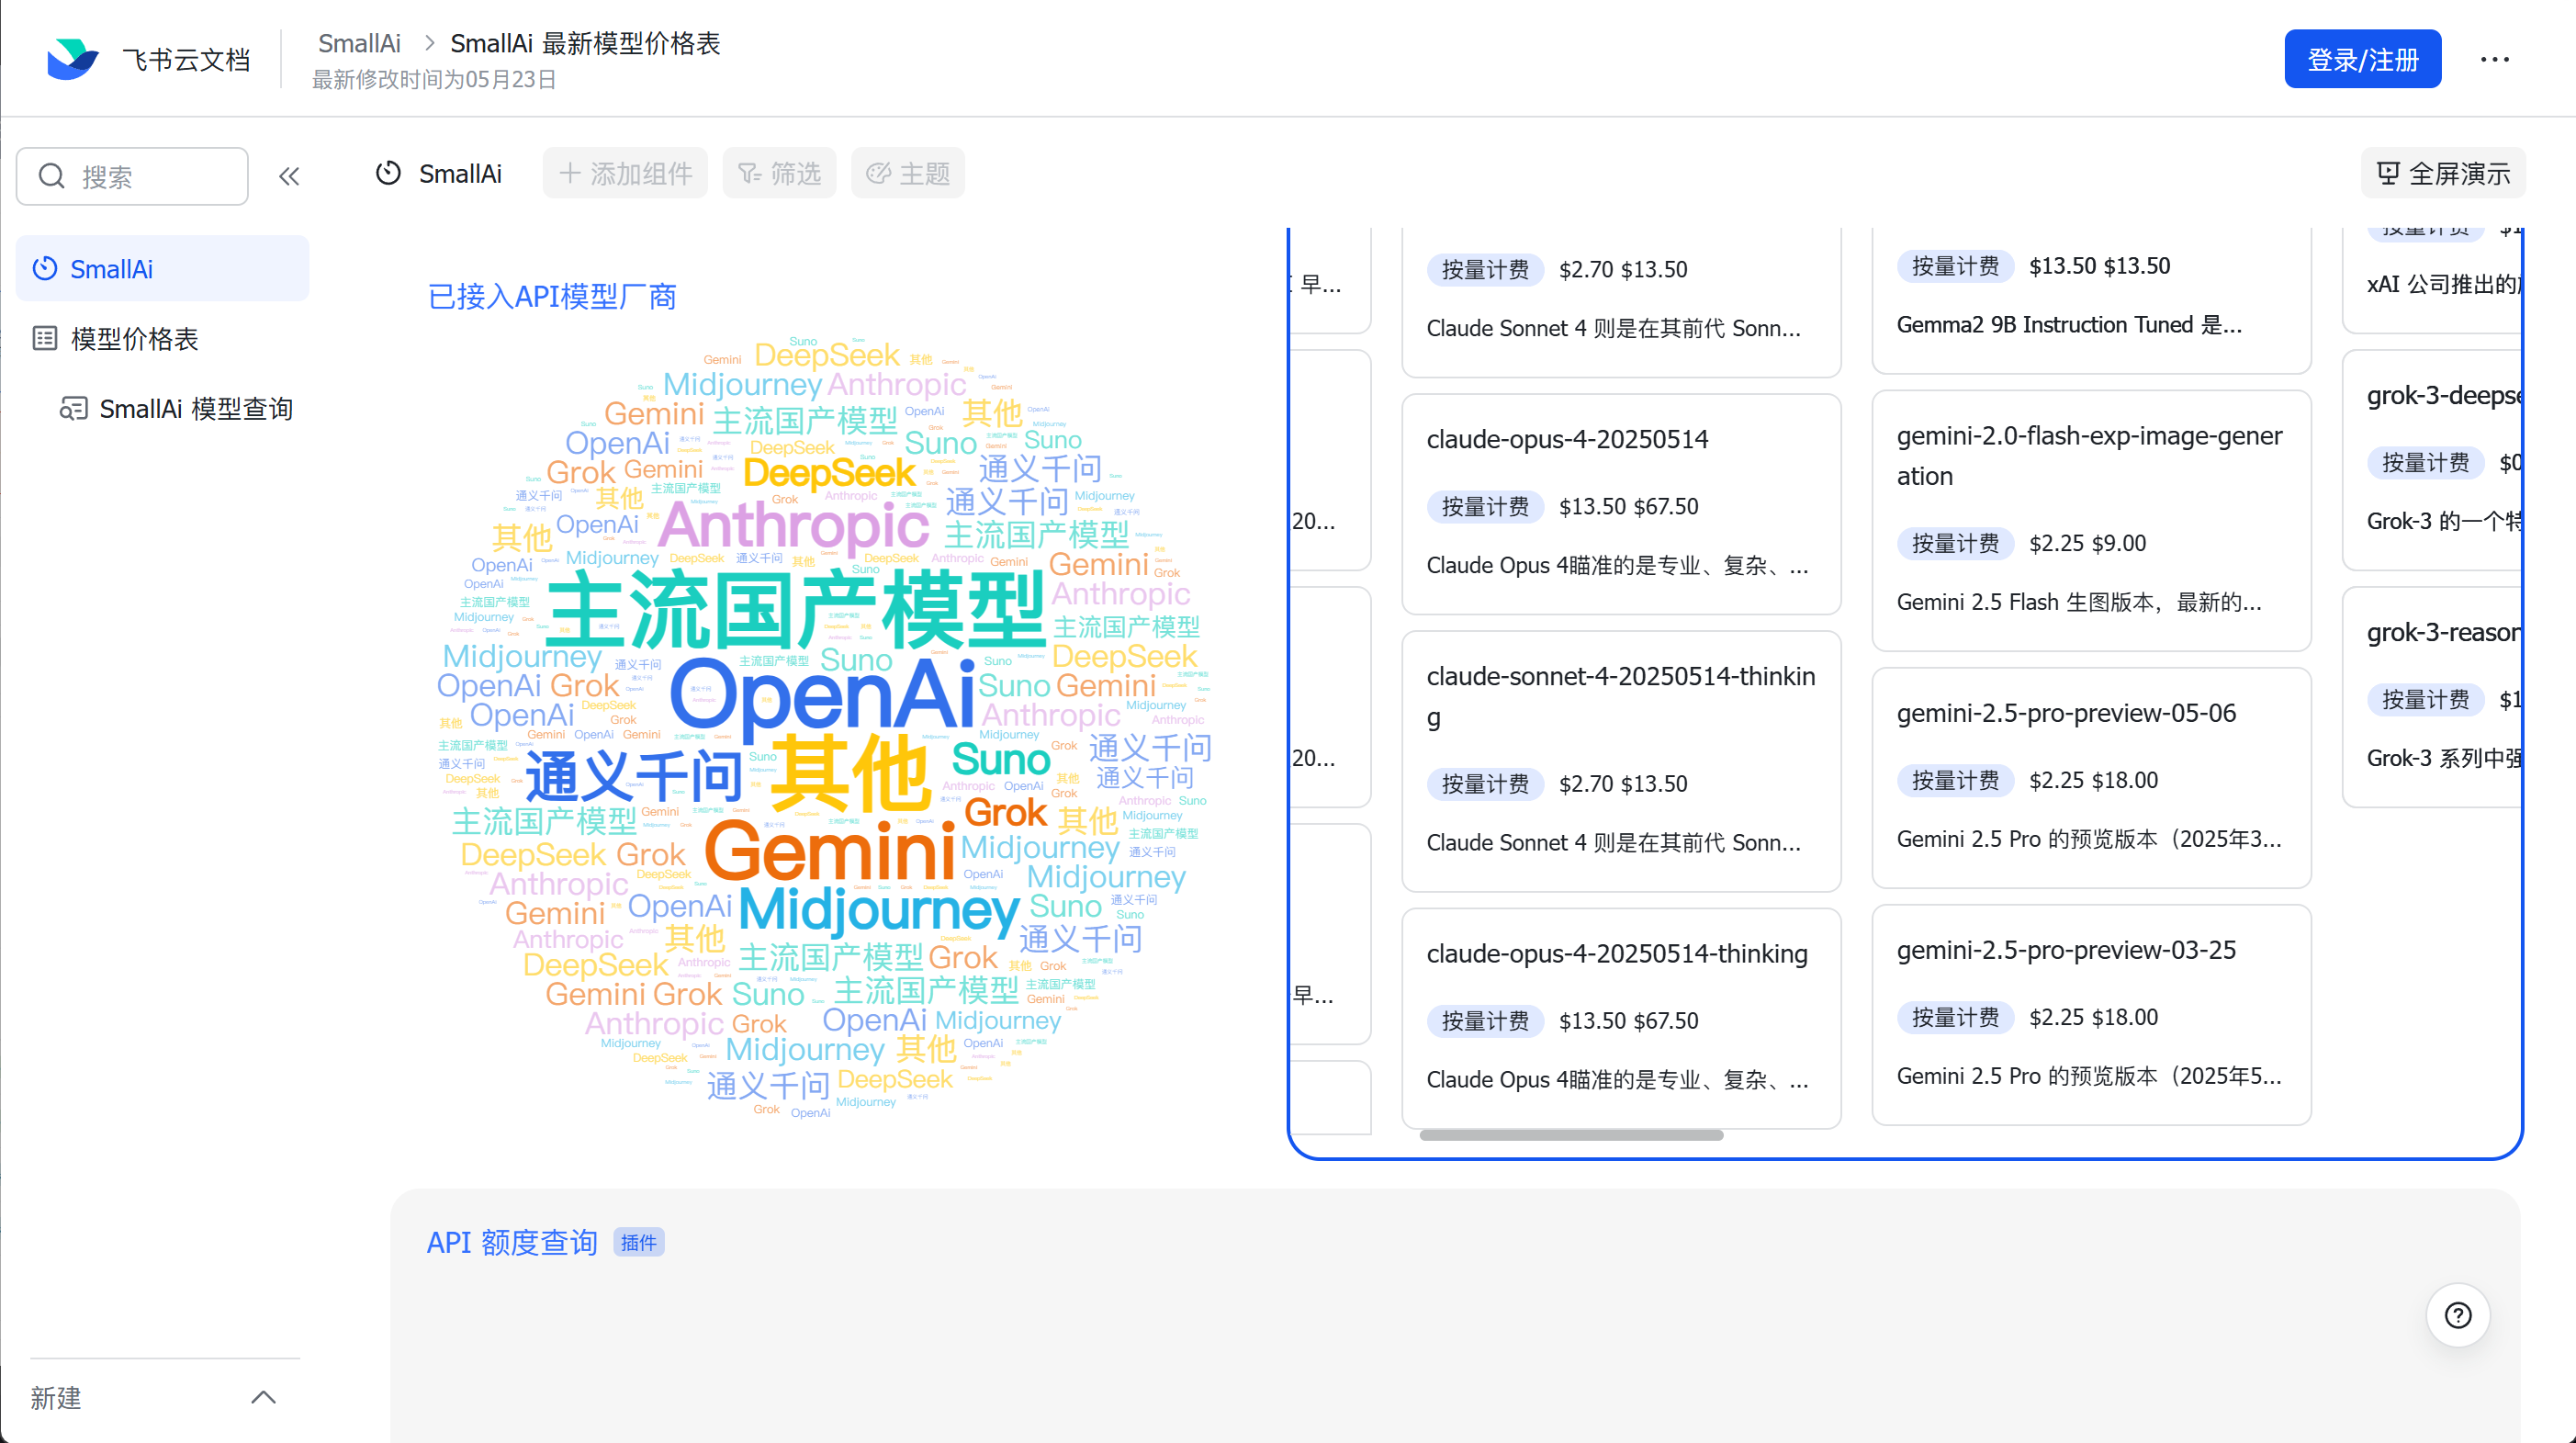2576x1443 pixels.
Task: Click the search magnifier icon
Action: [51, 177]
